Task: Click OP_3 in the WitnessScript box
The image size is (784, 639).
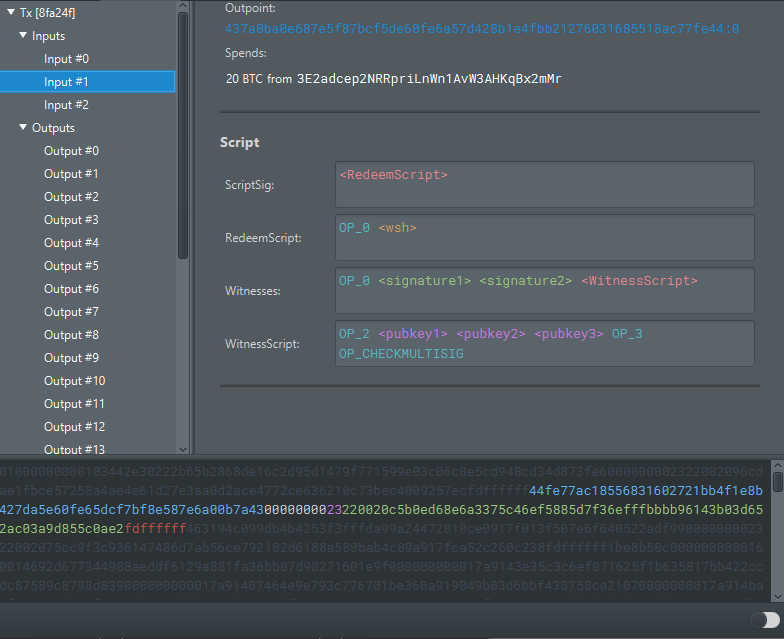Action: (x=628, y=334)
